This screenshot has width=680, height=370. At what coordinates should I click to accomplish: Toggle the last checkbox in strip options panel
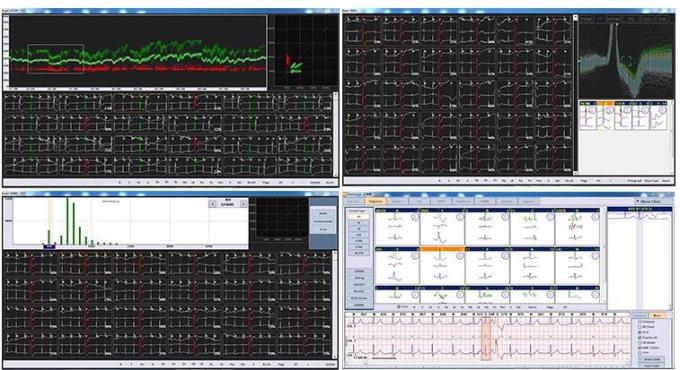point(639,353)
